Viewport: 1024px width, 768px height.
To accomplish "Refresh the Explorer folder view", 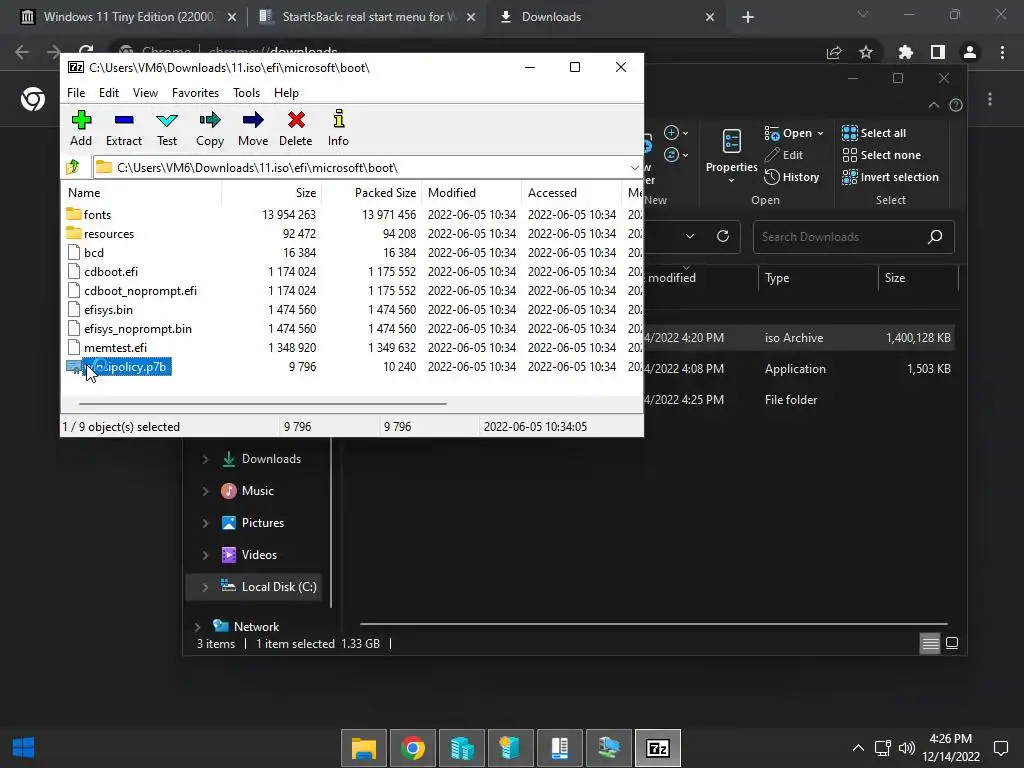I will [x=723, y=236].
